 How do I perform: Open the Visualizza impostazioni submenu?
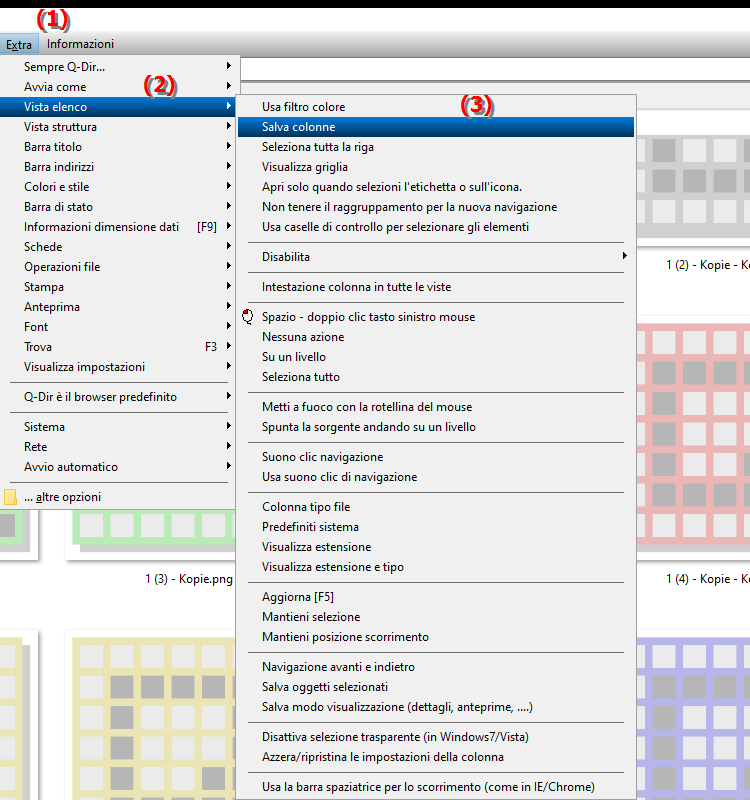[x=118, y=367]
